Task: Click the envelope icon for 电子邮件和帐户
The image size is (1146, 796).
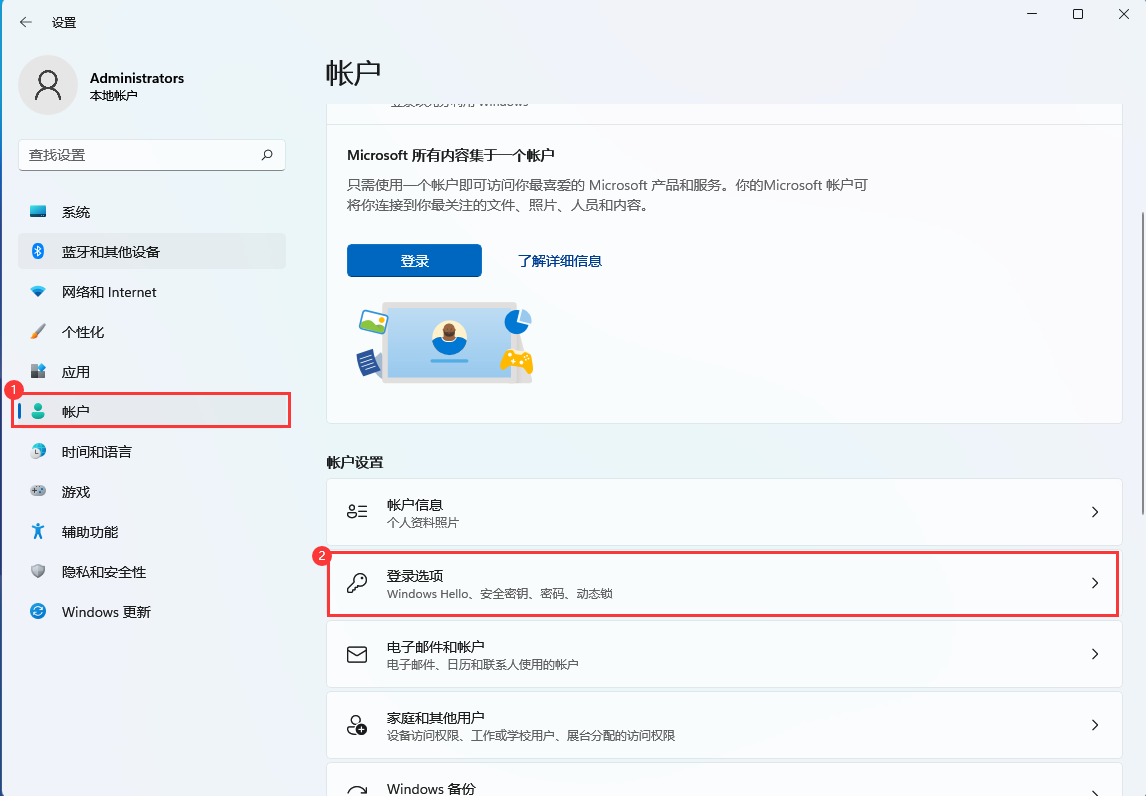Action: [357, 654]
